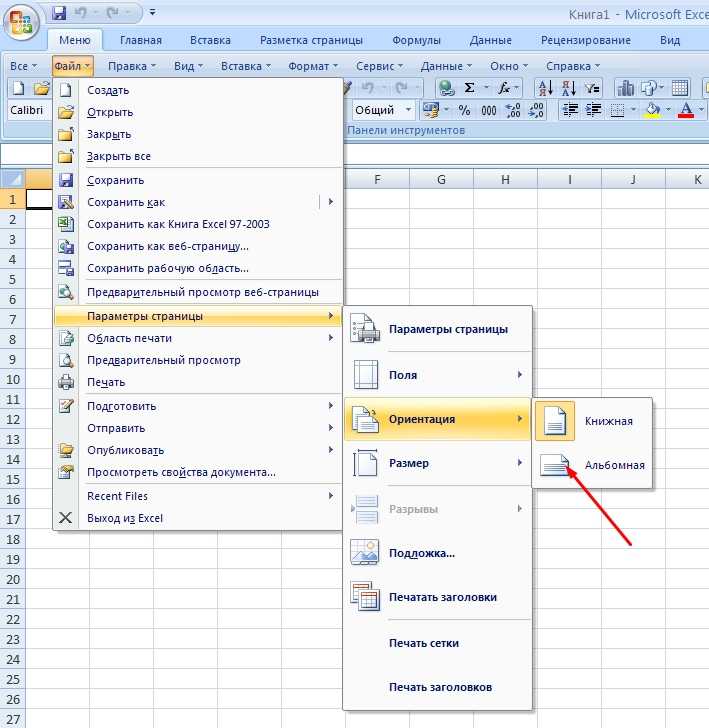Choose Выход из Excel
Image resolution: width=709 pixels, height=728 pixels.
point(198,519)
